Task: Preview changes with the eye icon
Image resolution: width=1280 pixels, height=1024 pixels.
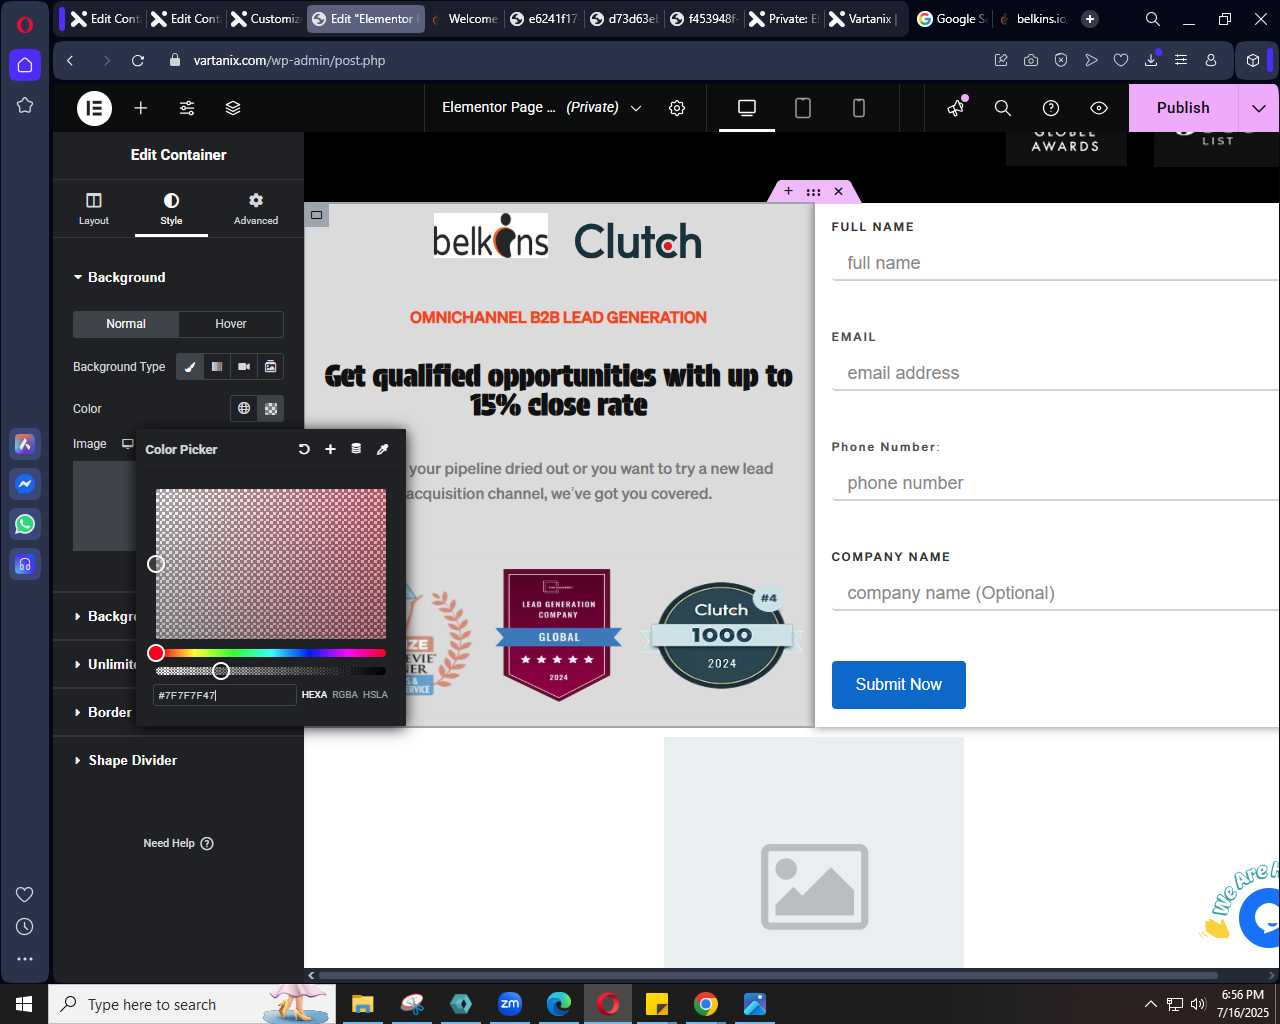Action: 1099,108
